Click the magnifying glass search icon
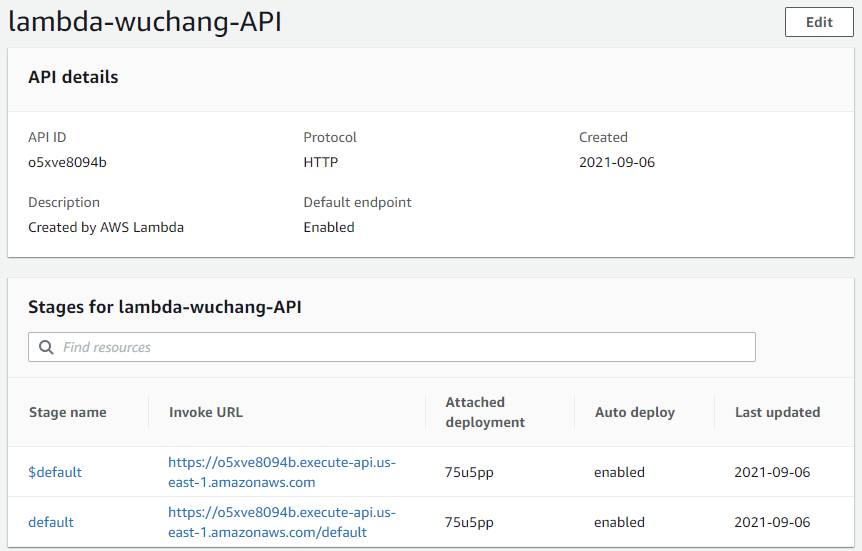This screenshot has height=551, width=862. pyautogui.click(x=45, y=347)
